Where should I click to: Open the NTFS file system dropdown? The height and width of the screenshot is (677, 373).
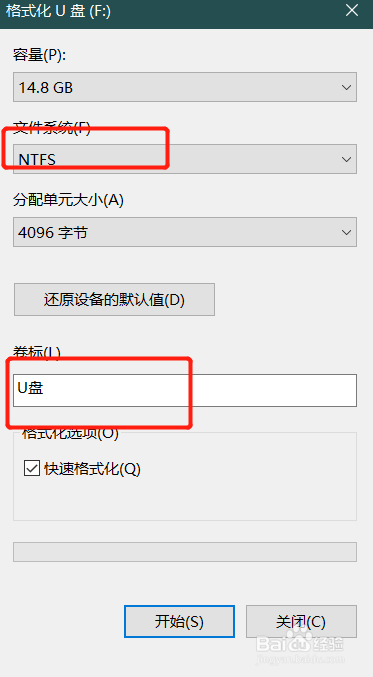pyautogui.click(x=185, y=159)
